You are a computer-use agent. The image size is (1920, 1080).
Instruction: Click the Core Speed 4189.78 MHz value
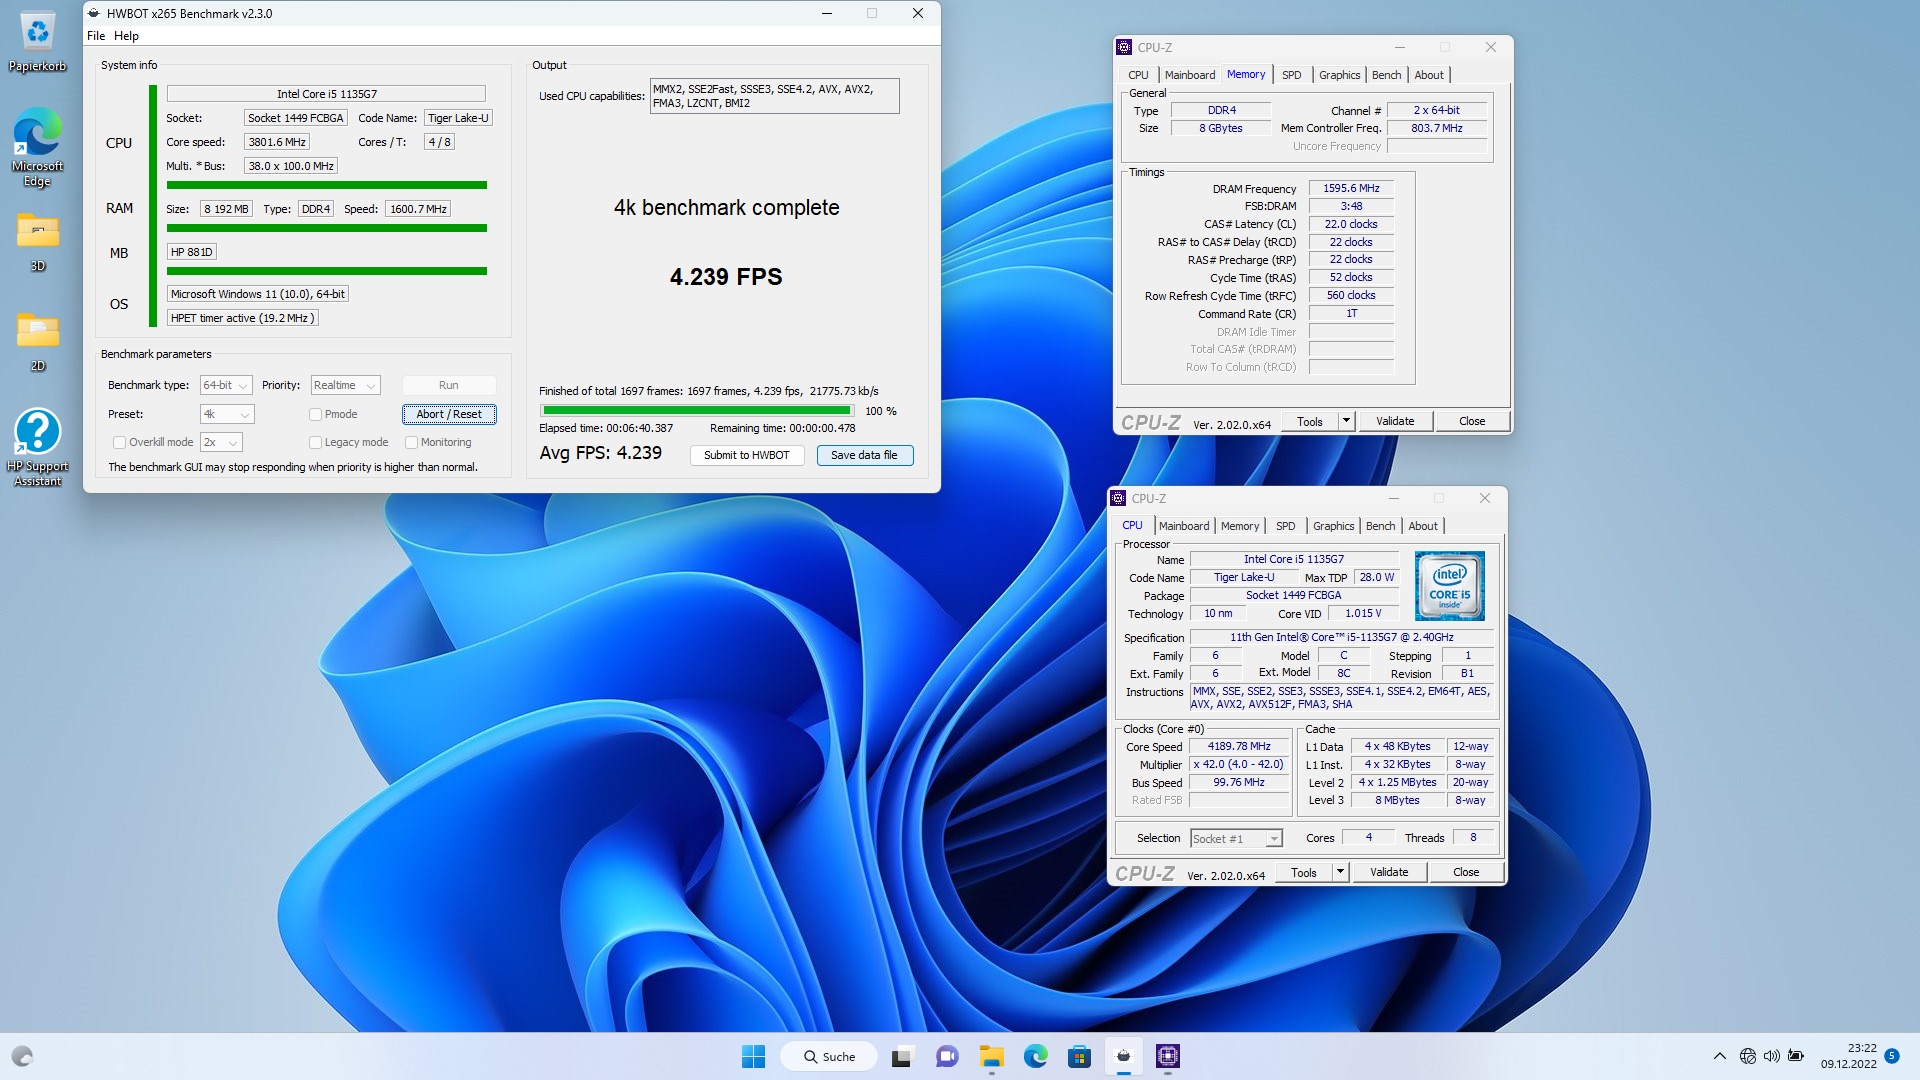[1239, 746]
